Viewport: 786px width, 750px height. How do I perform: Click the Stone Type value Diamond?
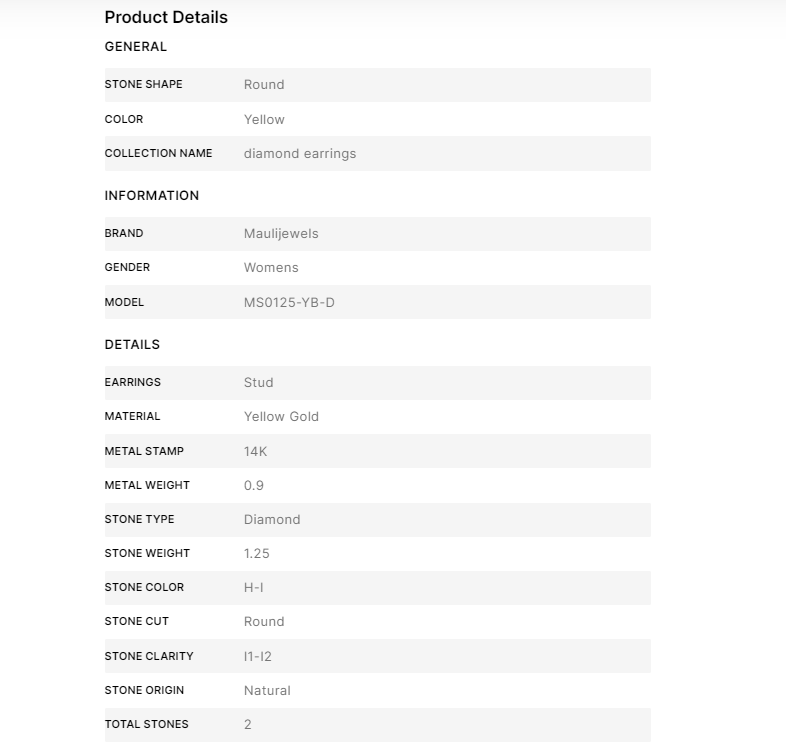[272, 519]
